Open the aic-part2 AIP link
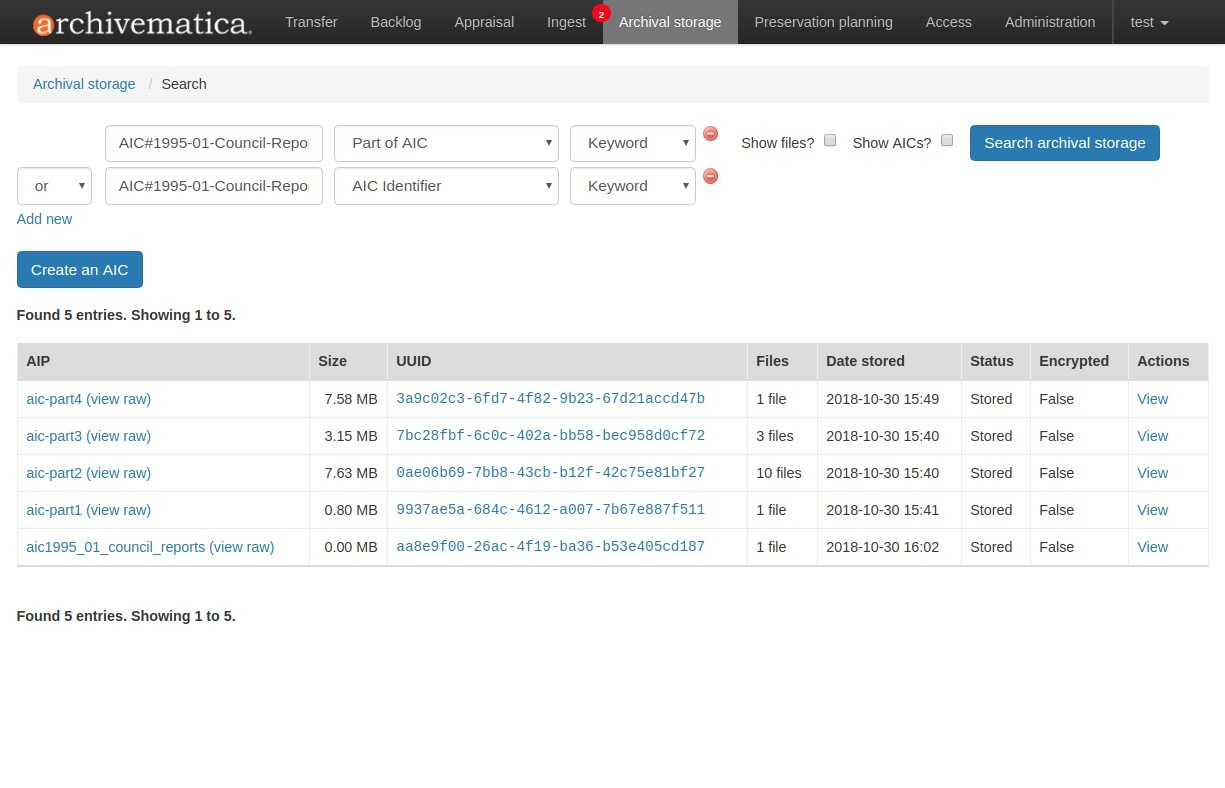This screenshot has height=788, width=1225. coord(54,473)
